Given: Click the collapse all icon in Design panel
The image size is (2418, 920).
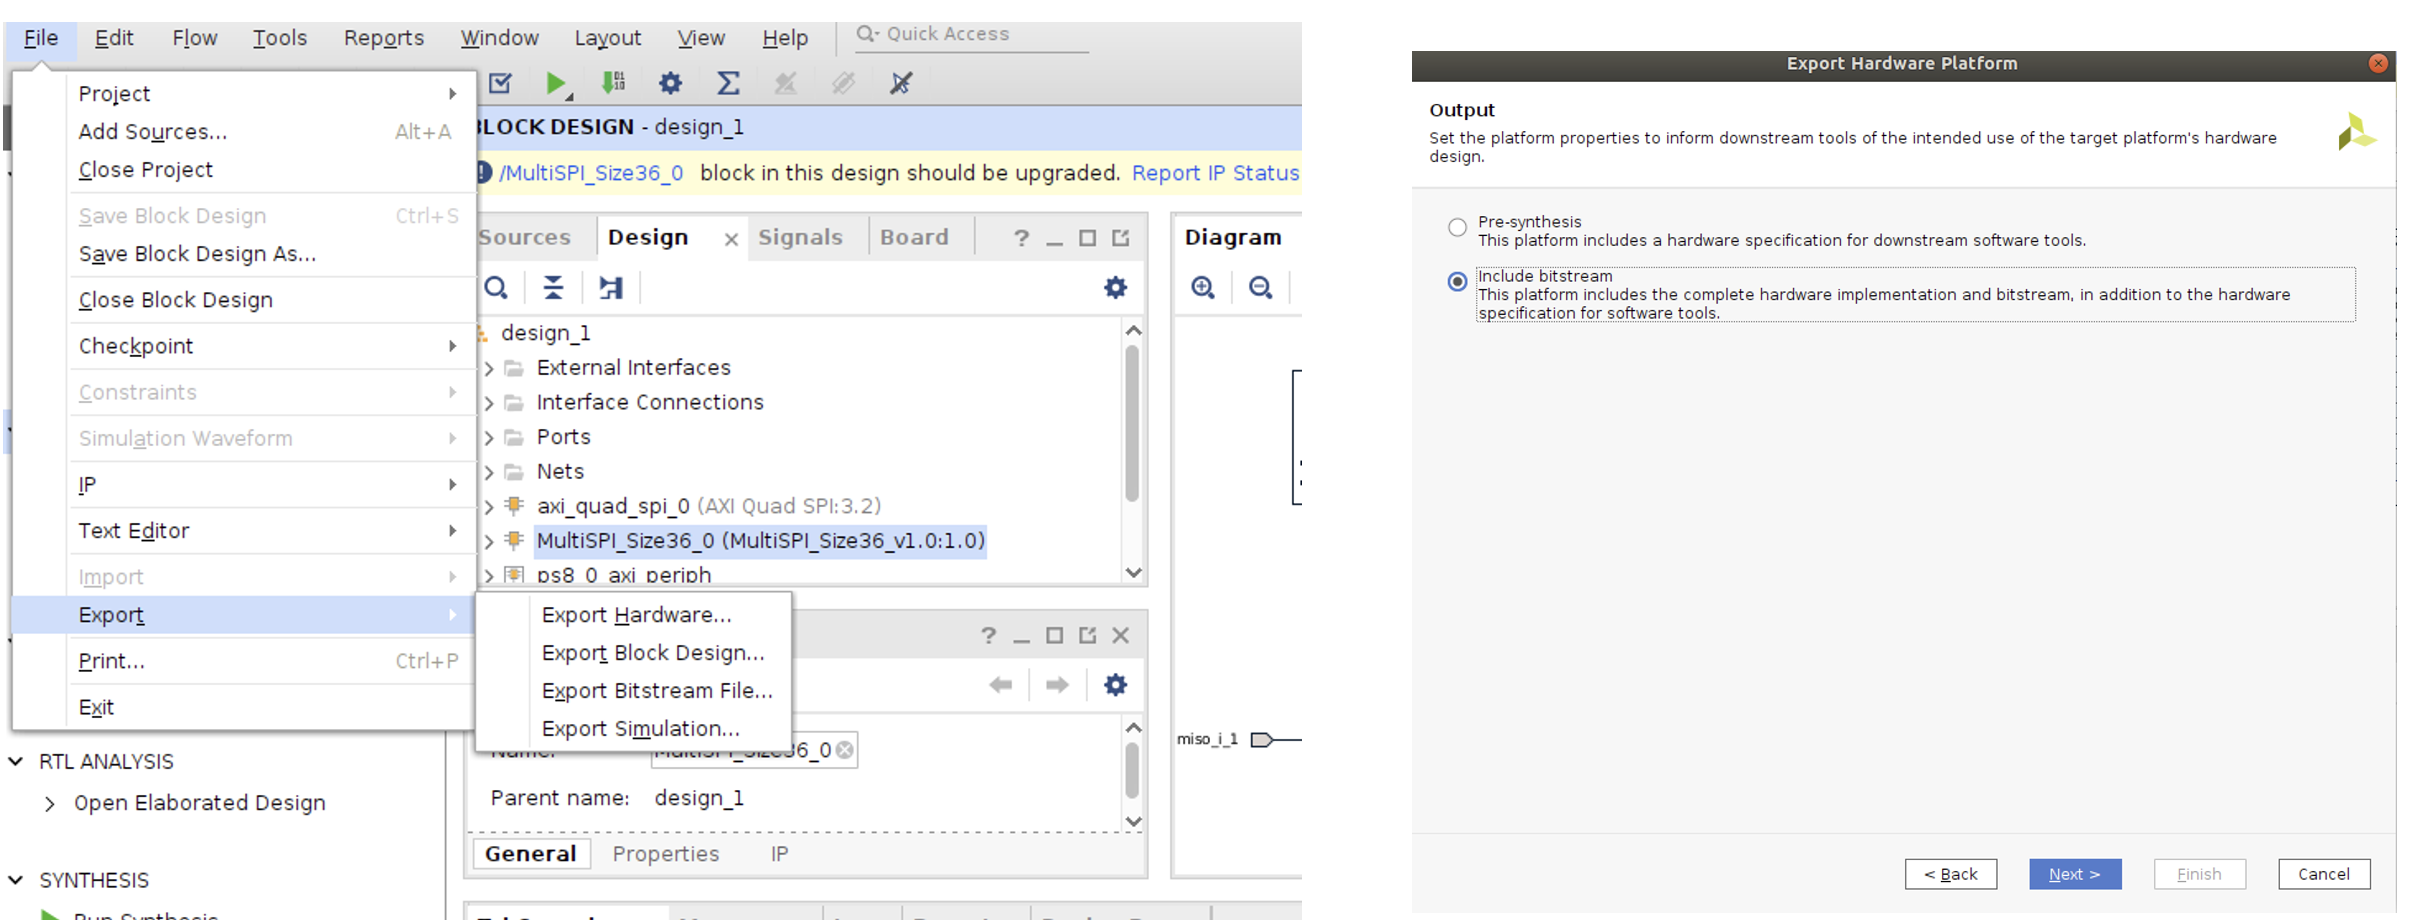Looking at the screenshot, I should [x=553, y=288].
